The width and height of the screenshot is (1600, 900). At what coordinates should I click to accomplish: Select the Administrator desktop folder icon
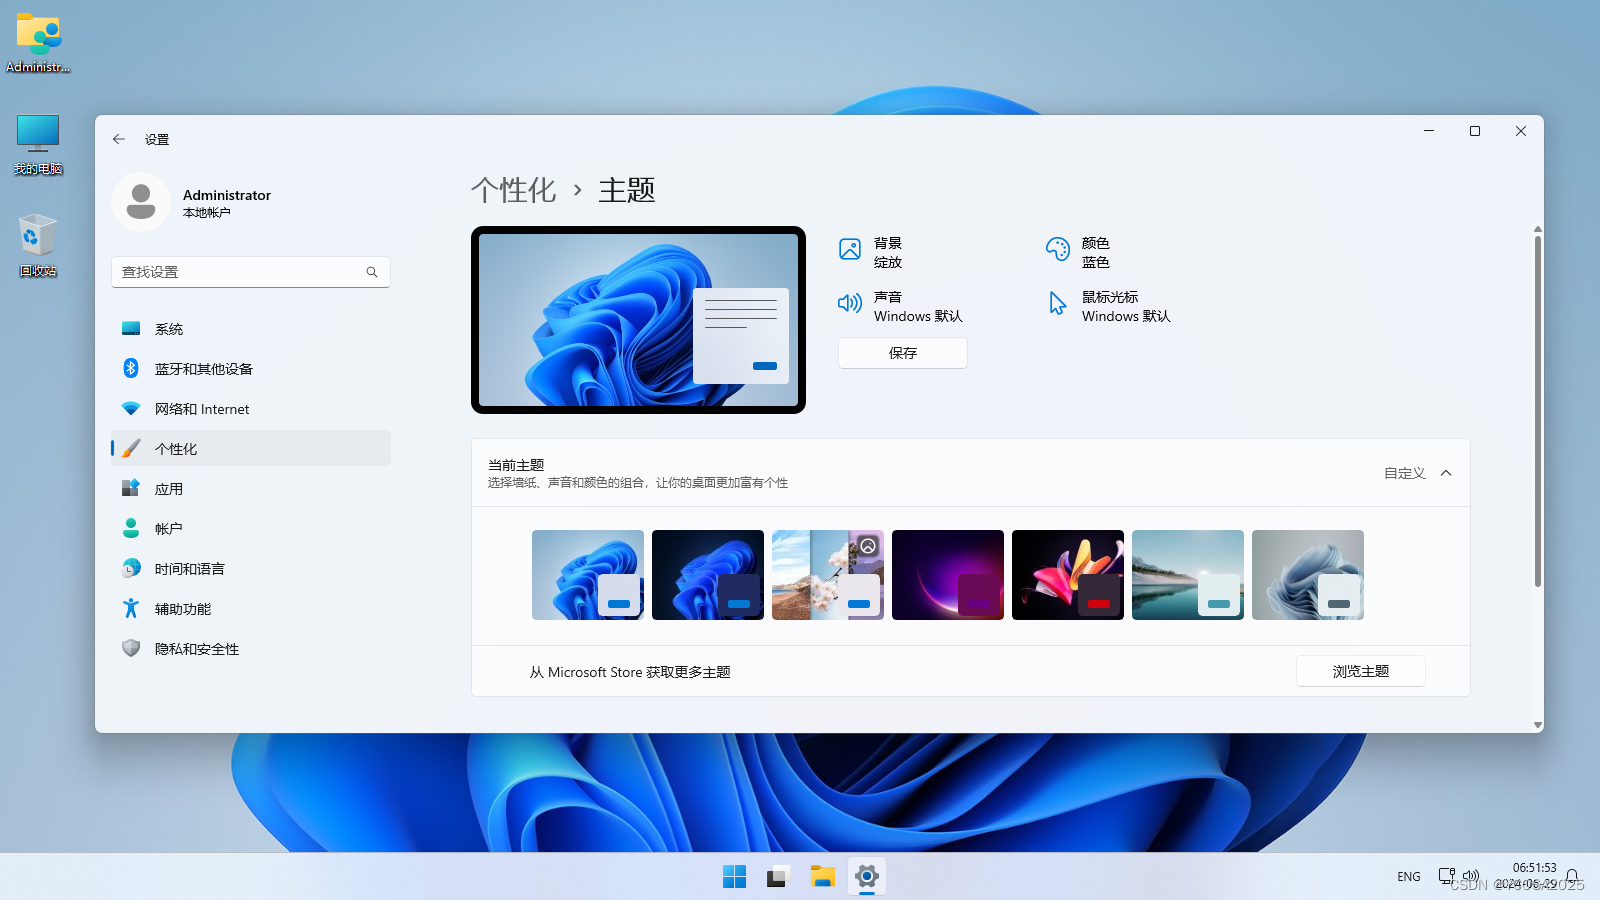coord(38,43)
